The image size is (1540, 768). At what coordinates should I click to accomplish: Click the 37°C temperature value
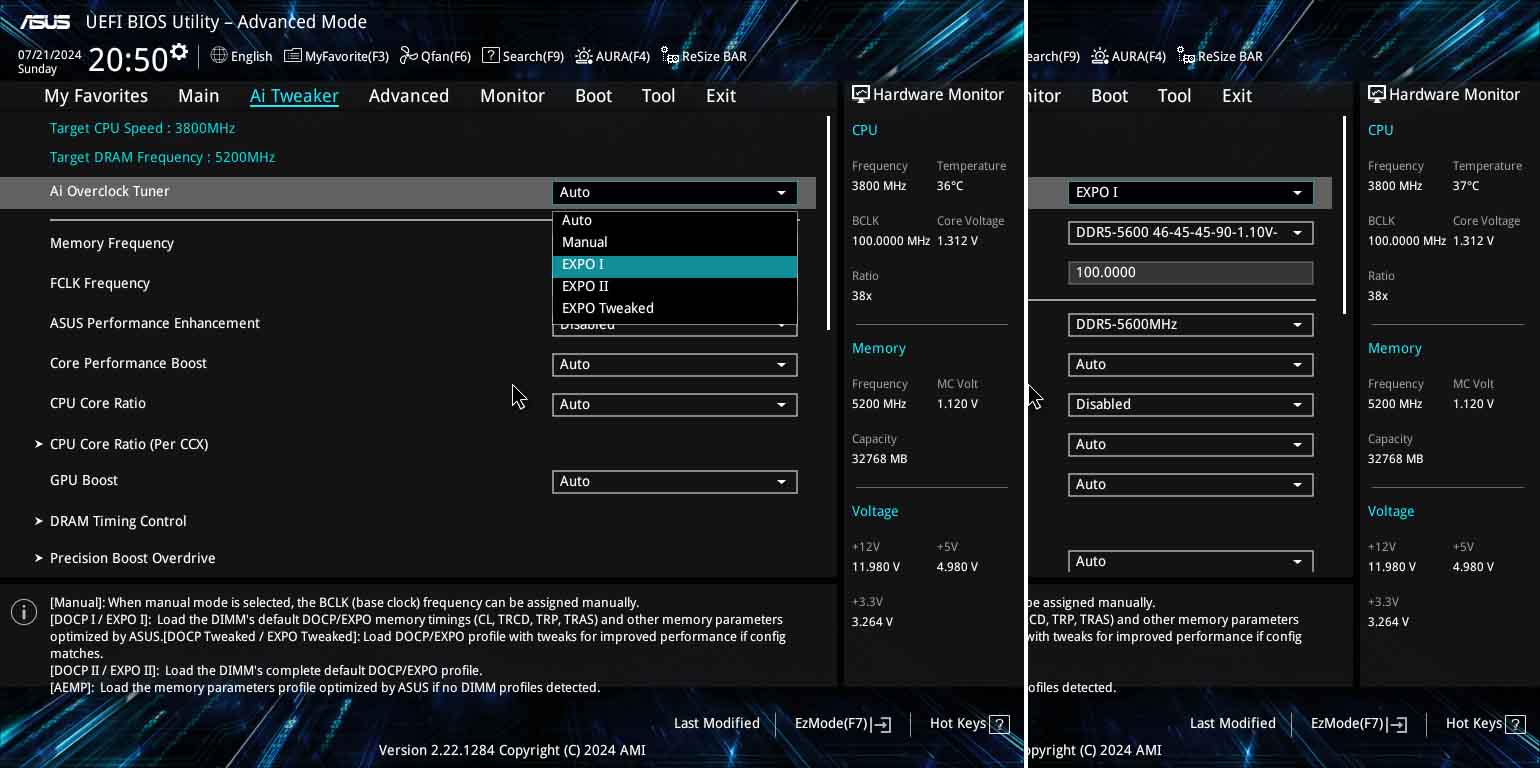click(x=1466, y=186)
